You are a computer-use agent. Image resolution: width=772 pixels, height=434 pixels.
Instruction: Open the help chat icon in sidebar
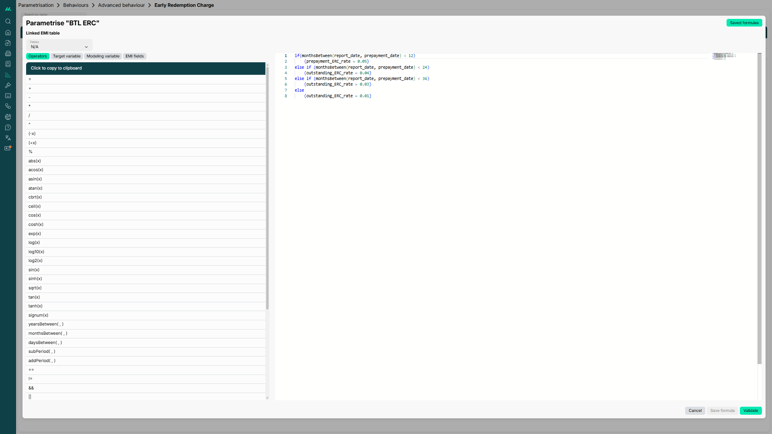(x=8, y=128)
